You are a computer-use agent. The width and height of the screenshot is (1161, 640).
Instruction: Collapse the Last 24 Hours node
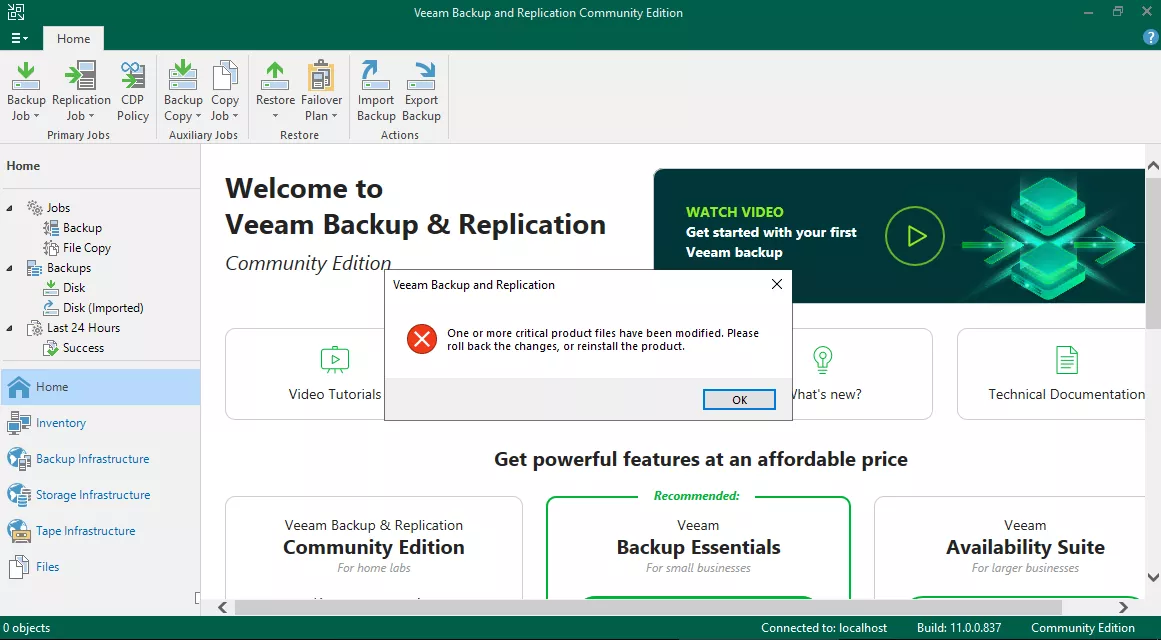click(11, 328)
